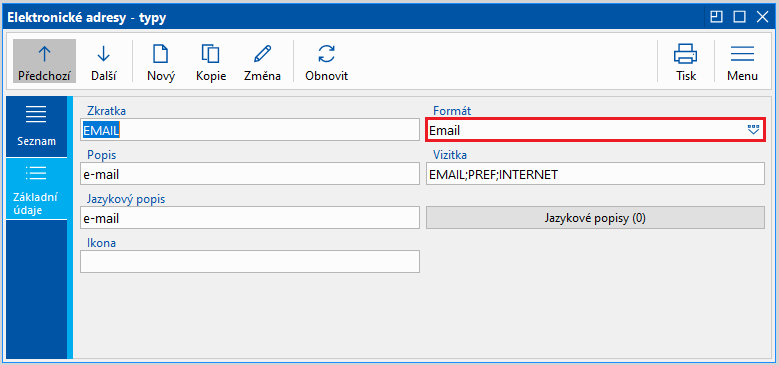Click the Formát combo box showing Email

tap(595, 130)
